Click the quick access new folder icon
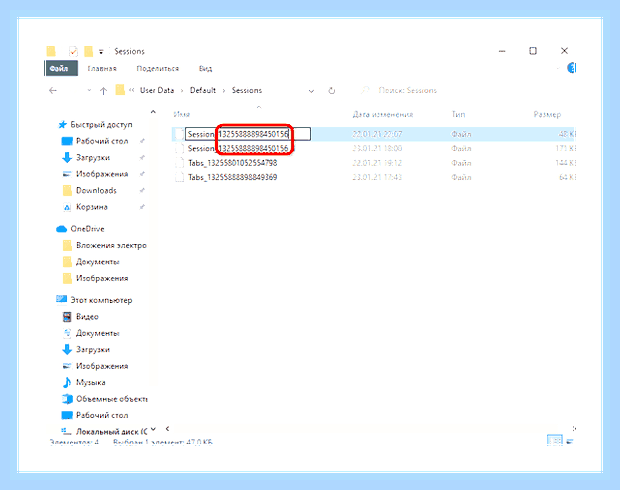620x490 pixels. pos(89,51)
